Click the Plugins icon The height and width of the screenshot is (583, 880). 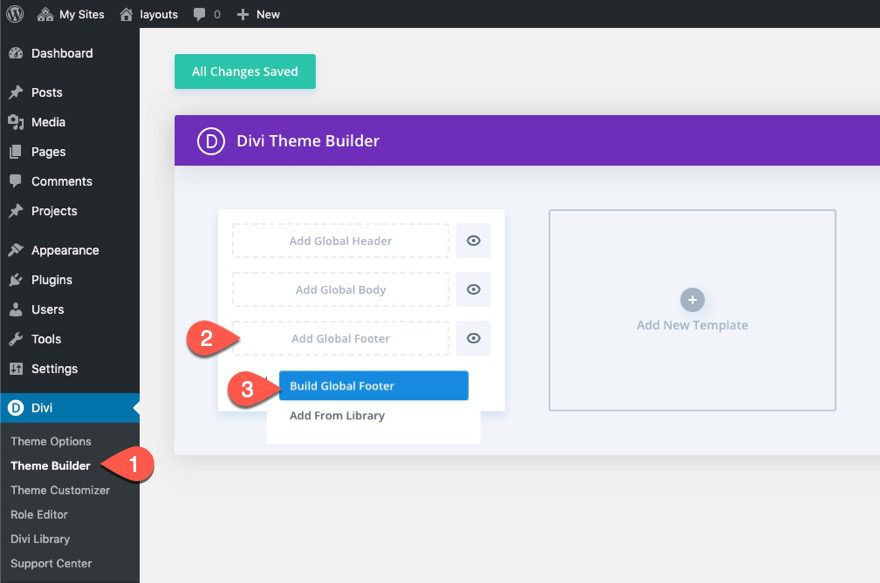click(14, 280)
